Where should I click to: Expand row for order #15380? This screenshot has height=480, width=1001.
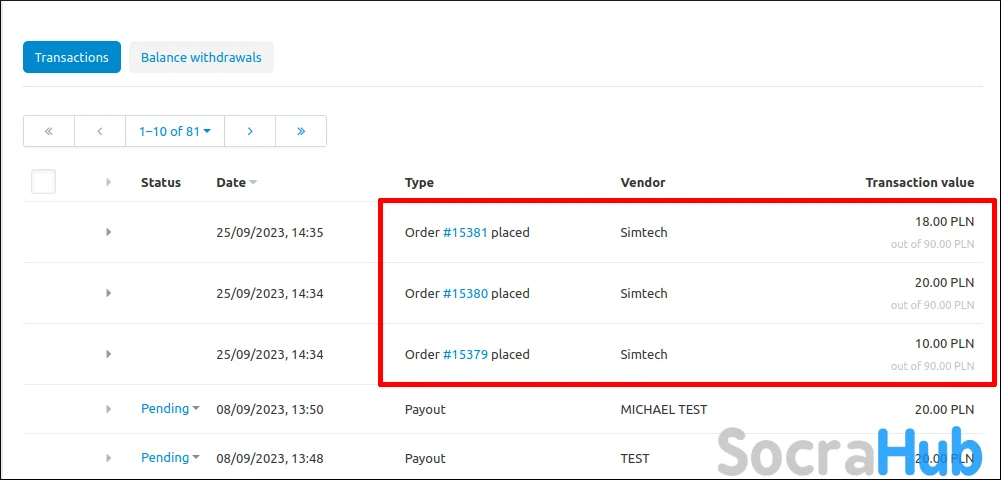coord(109,293)
